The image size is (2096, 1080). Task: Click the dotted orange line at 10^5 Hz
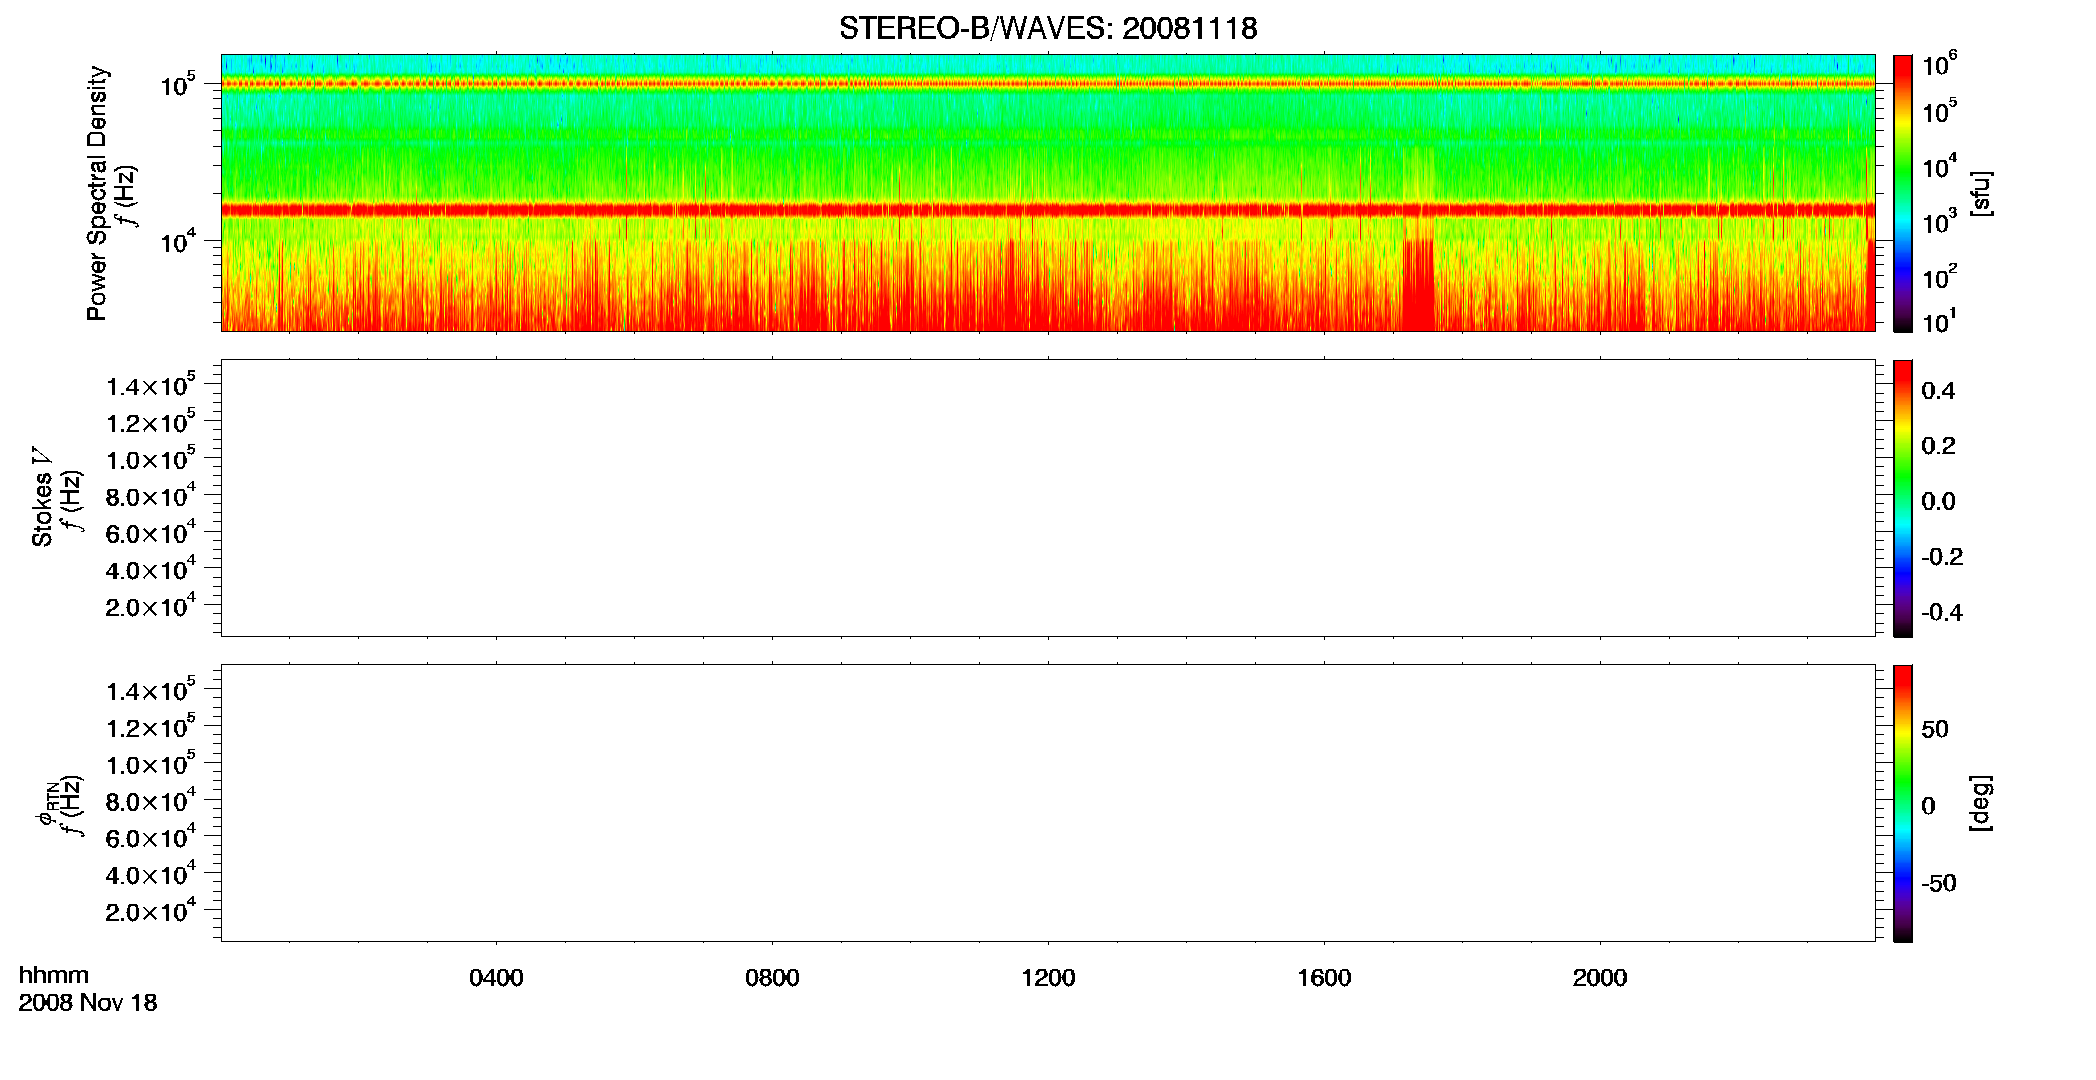[x=1048, y=84]
